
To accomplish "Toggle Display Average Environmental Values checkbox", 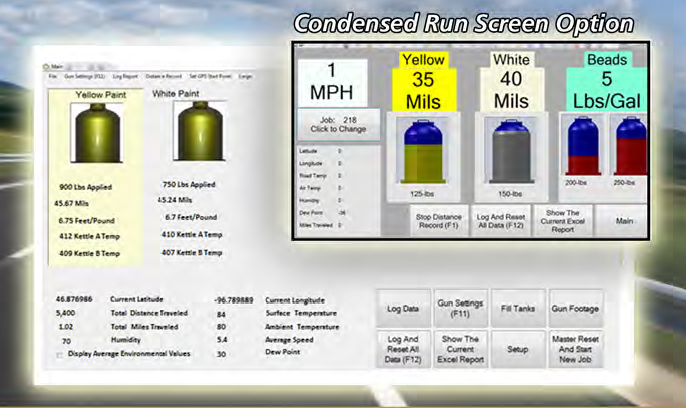I will click(60, 355).
